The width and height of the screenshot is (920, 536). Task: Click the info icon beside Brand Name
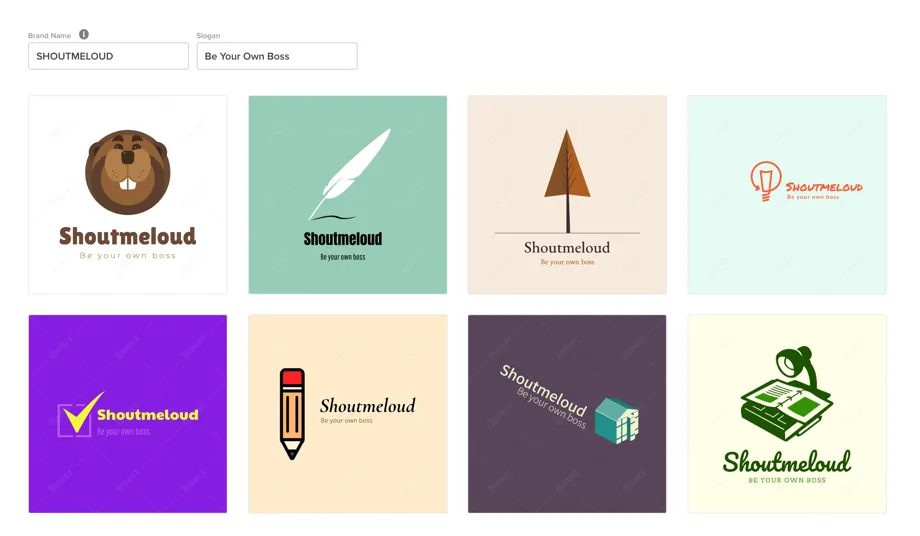[x=84, y=35]
